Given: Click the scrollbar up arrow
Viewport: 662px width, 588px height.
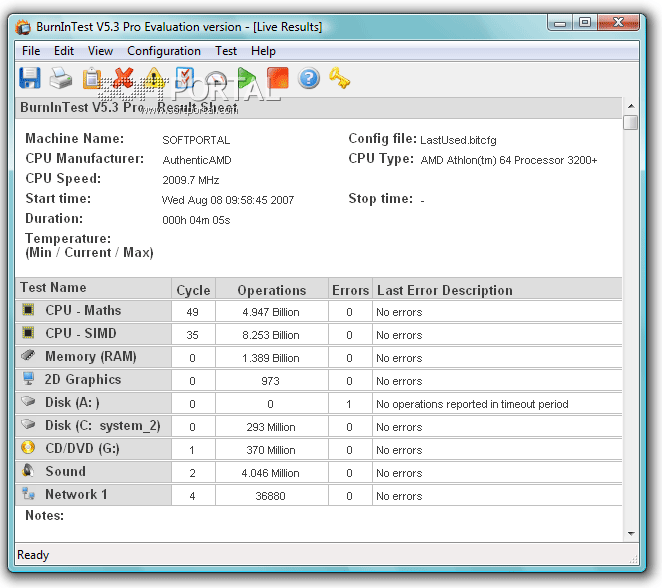Looking at the screenshot, I should [x=631, y=106].
